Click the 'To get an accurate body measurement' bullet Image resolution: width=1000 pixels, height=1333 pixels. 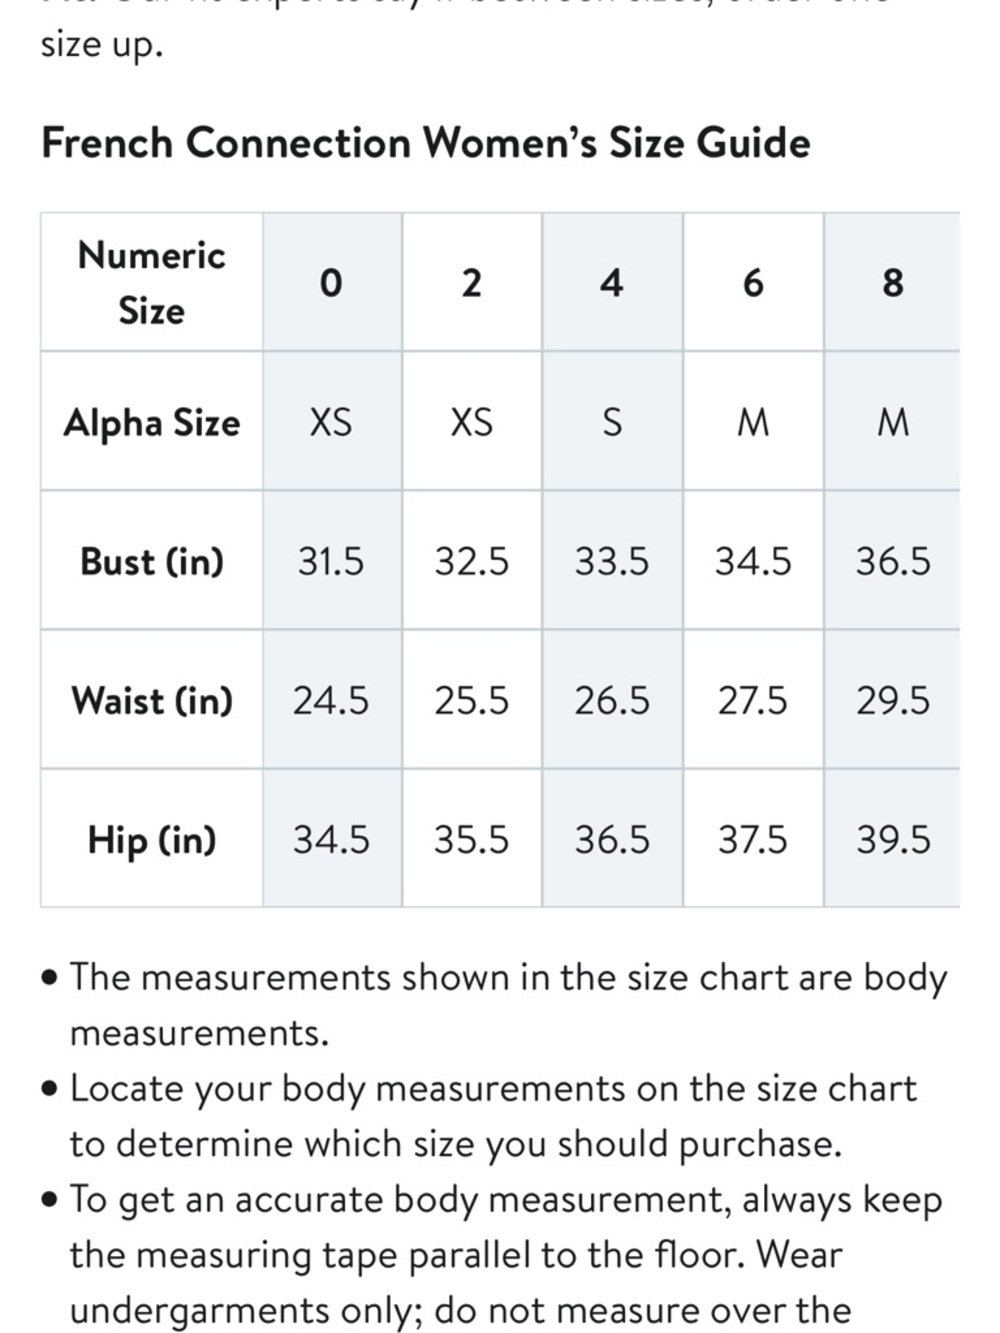coord(492,1254)
